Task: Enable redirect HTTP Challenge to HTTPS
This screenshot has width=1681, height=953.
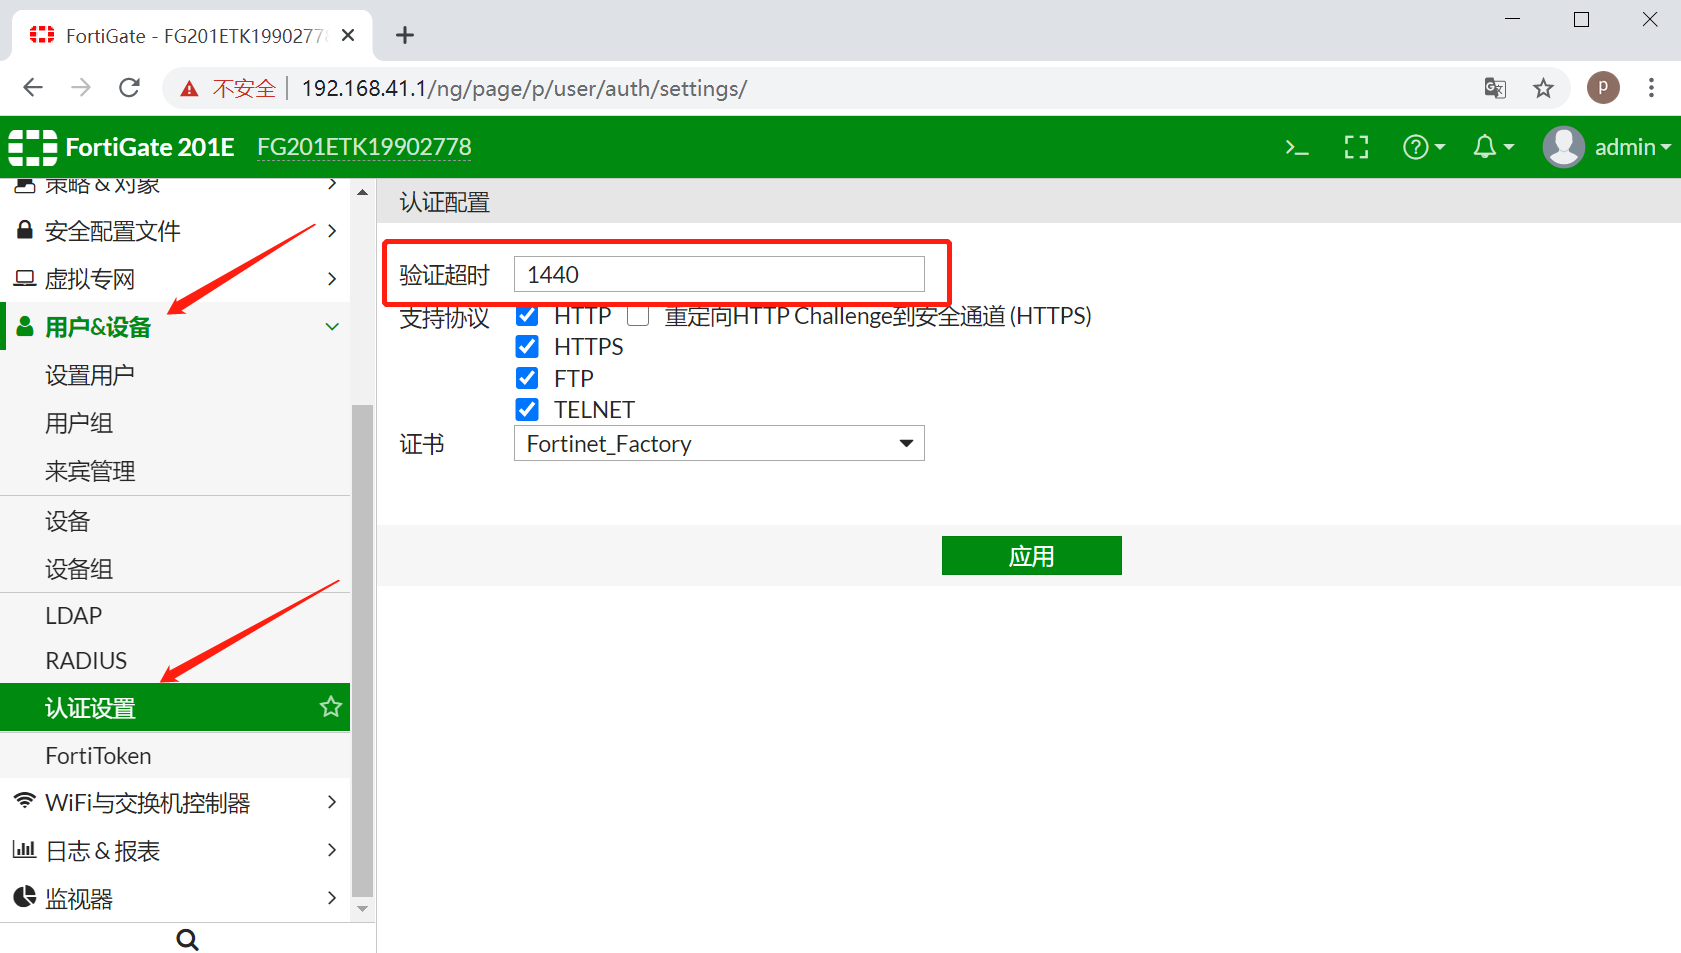Action: [x=638, y=316]
